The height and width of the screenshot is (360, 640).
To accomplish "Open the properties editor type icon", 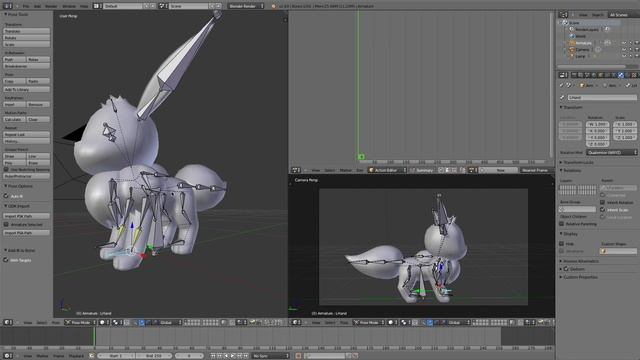I will point(563,75).
